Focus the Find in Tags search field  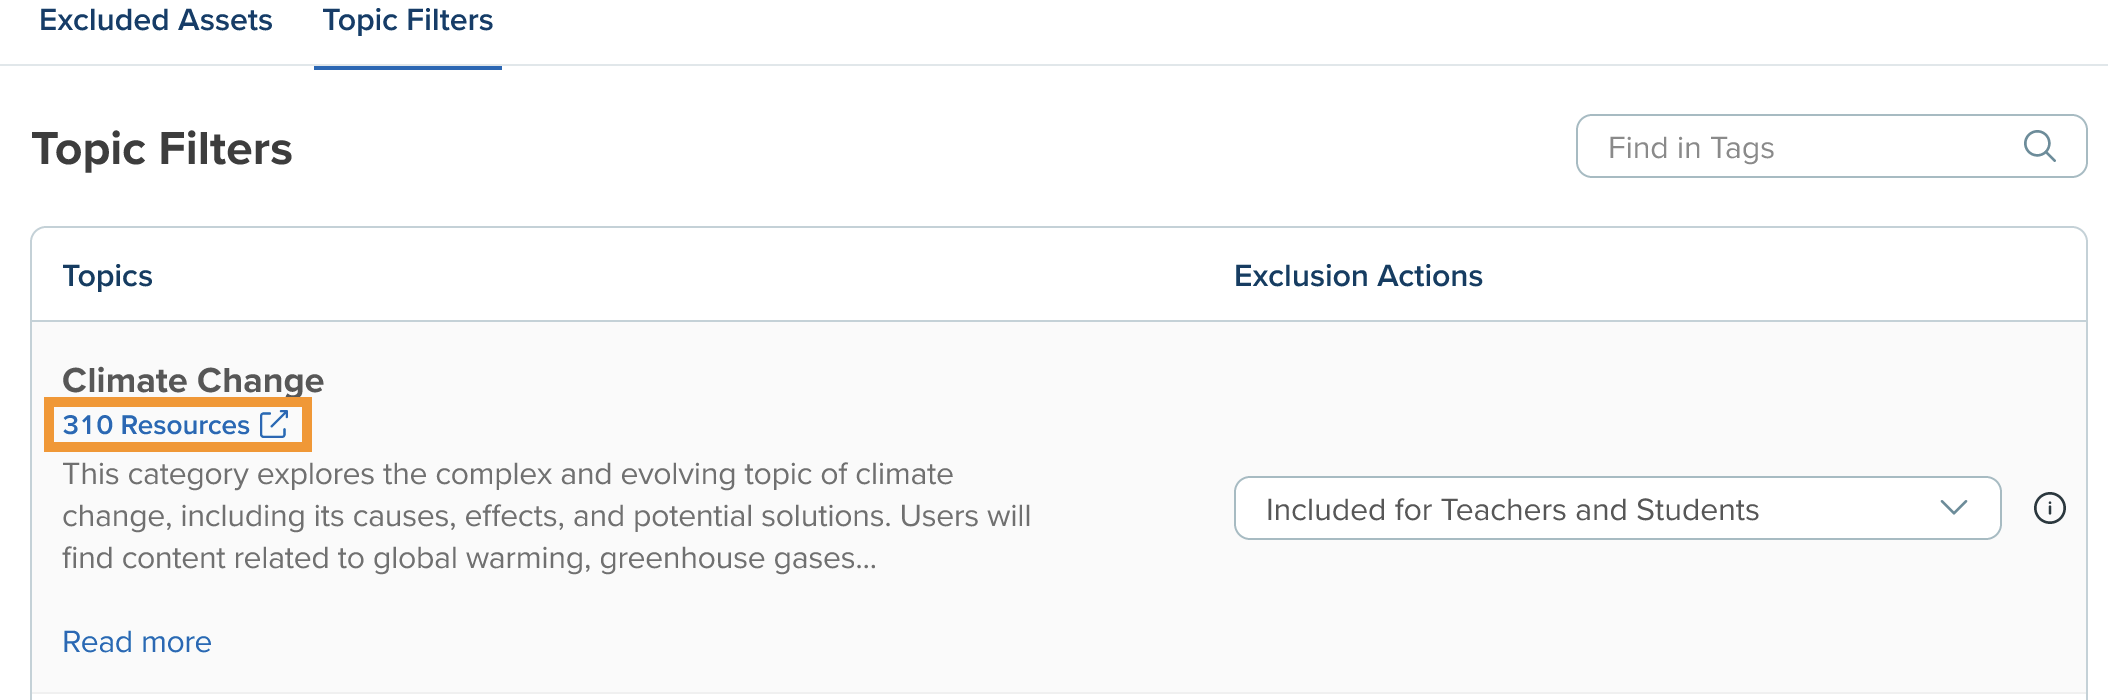tap(1800, 147)
